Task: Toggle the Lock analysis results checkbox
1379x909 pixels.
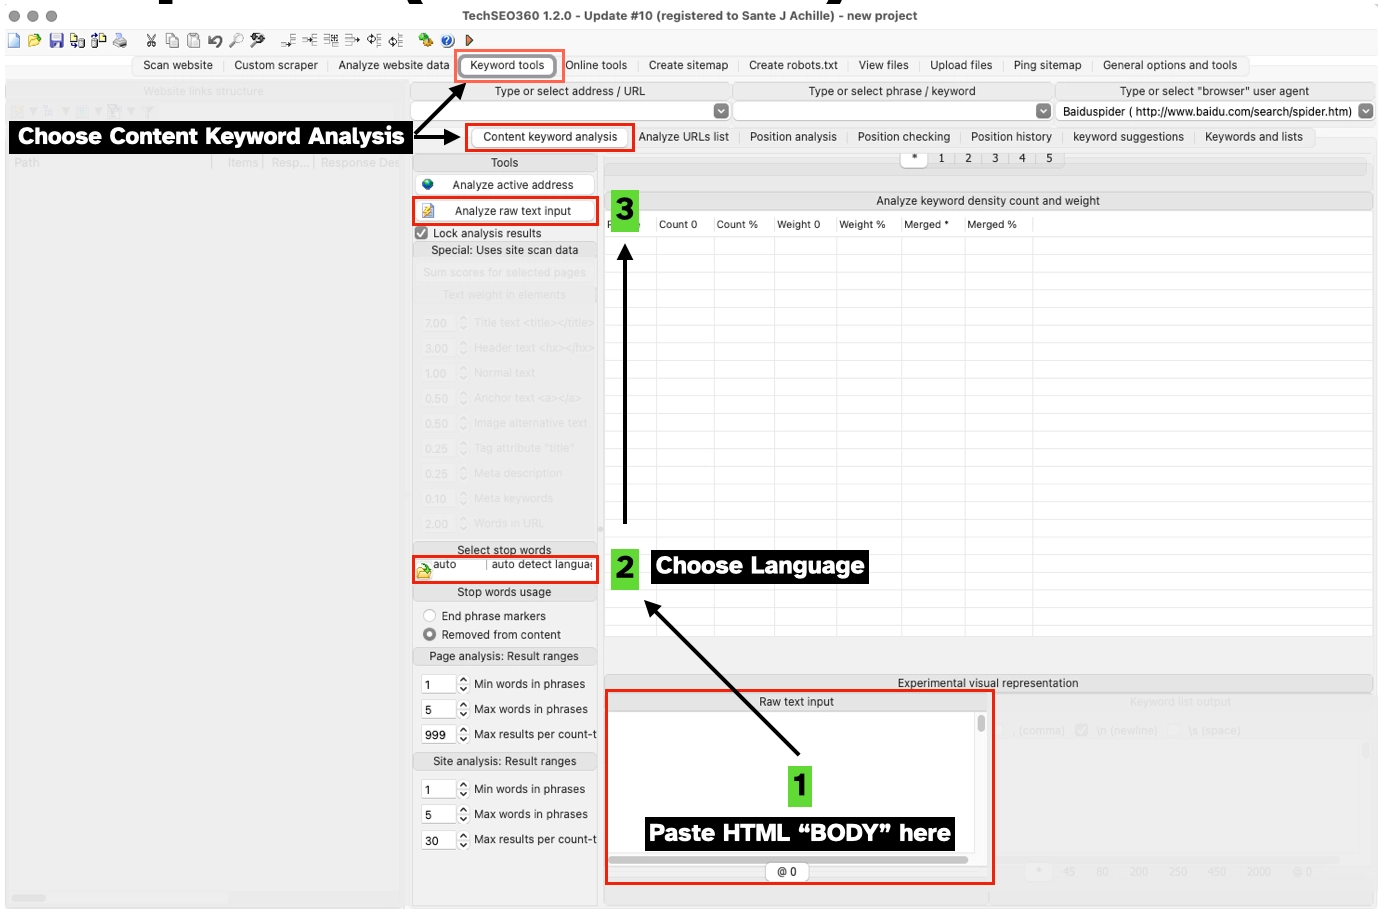Action: [x=422, y=233]
